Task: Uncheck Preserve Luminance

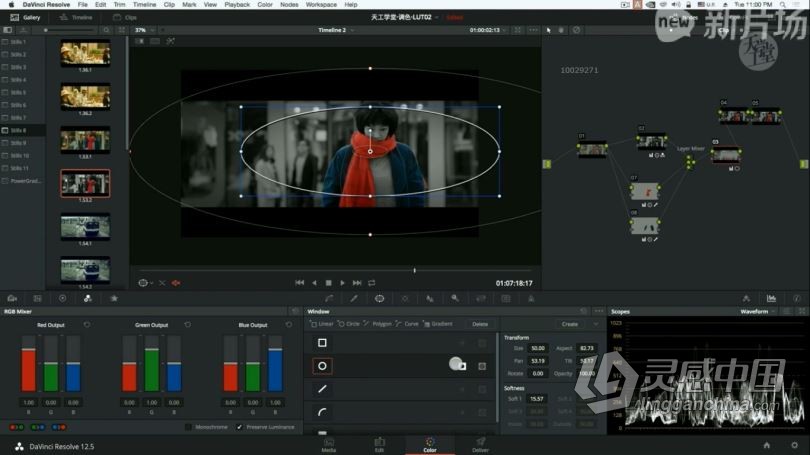Action: pyautogui.click(x=239, y=427)
